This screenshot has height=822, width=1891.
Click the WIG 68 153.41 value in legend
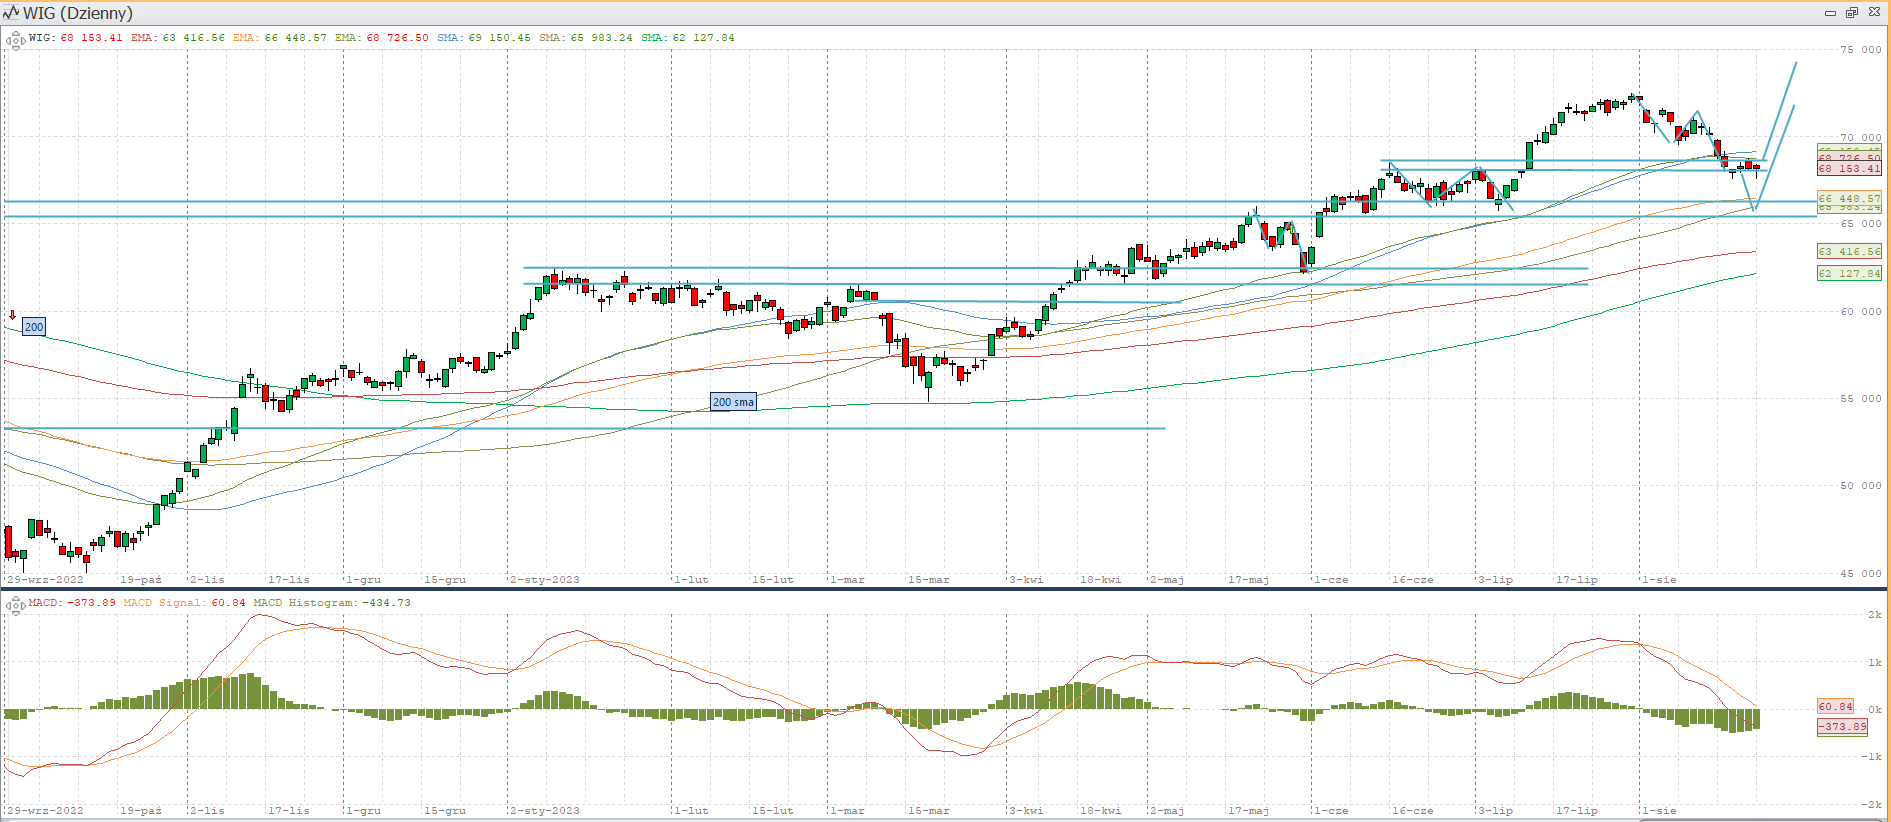(x=91, y=38)
